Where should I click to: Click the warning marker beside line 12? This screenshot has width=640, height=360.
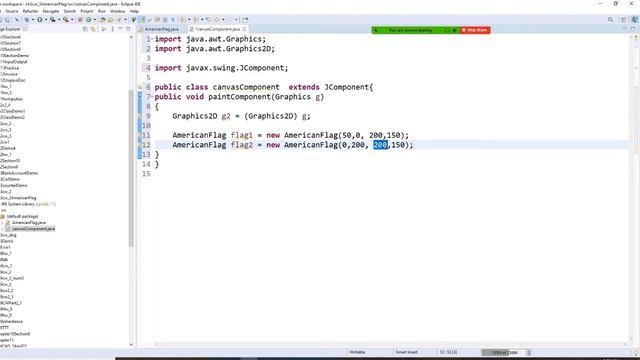tap(140, 145)
